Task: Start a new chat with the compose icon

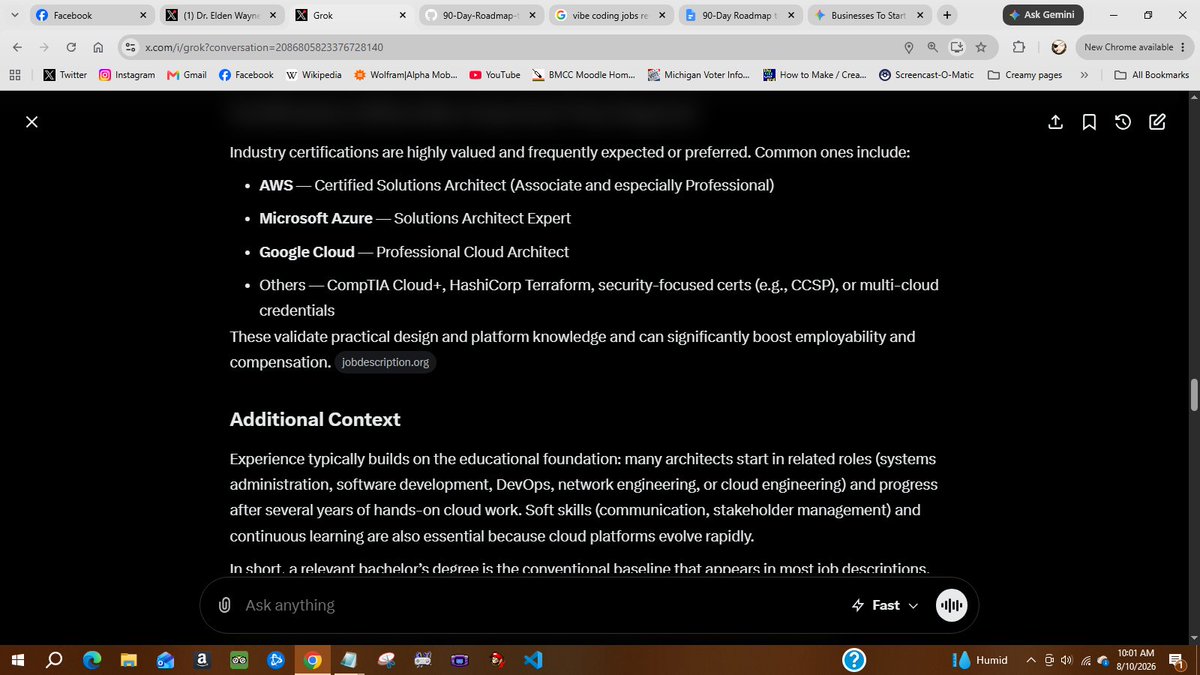Action: 1157,122
